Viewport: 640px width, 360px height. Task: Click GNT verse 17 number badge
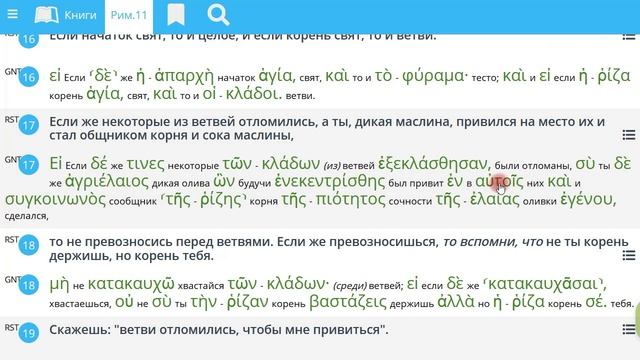29,165
